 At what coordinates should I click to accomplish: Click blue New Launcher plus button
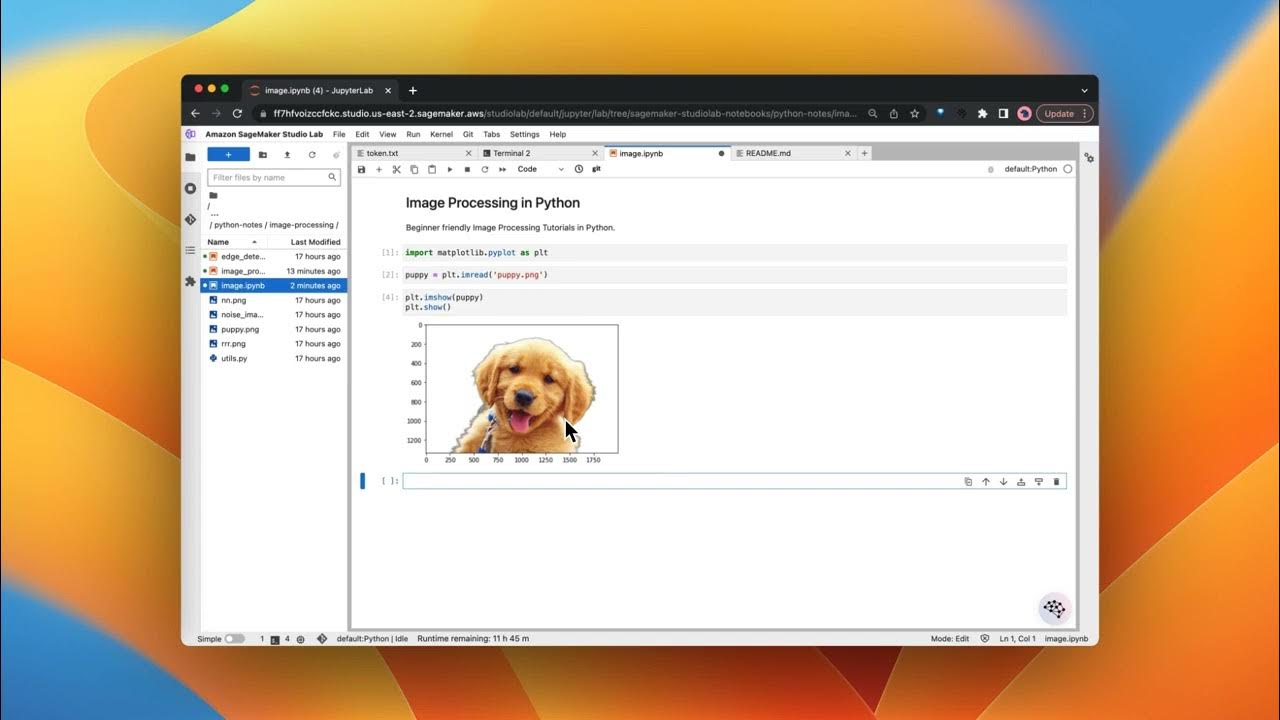pos(228,155)
